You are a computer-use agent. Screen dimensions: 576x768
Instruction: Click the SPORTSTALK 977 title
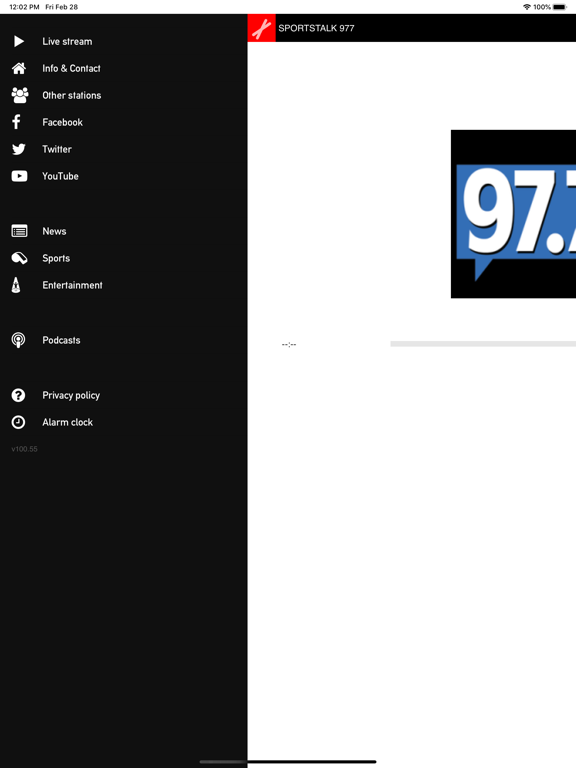(x=316, y=28)
